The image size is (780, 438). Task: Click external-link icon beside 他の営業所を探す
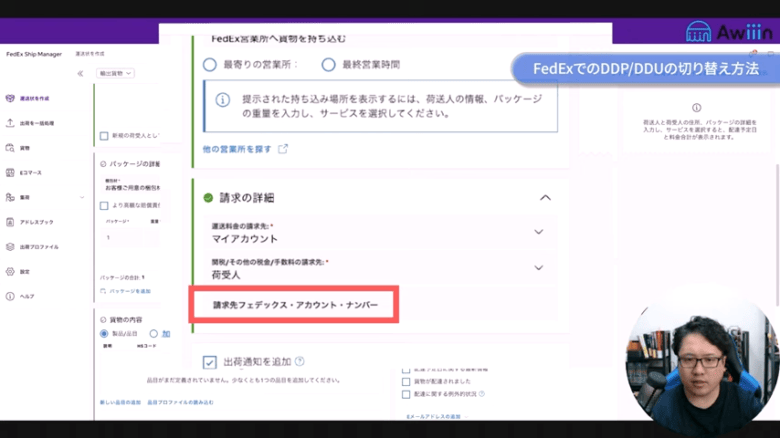(x=283, y=149)
